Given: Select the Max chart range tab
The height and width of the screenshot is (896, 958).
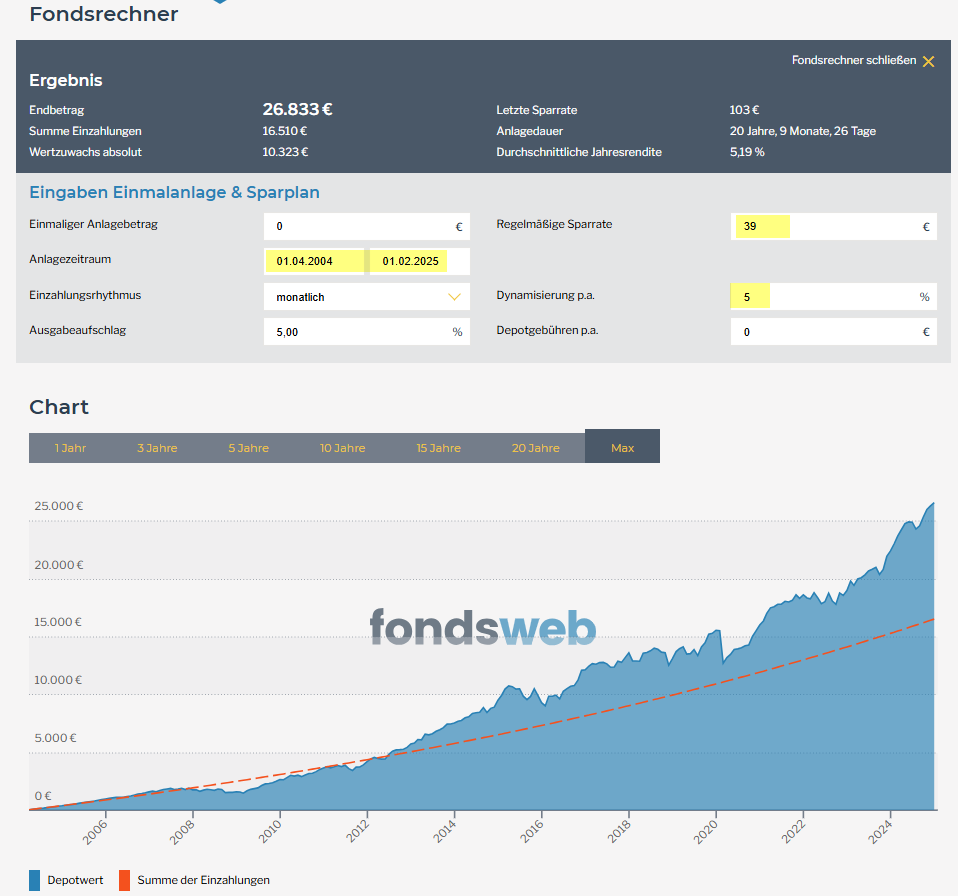Looking at the screenshot, I should point(622,446).
